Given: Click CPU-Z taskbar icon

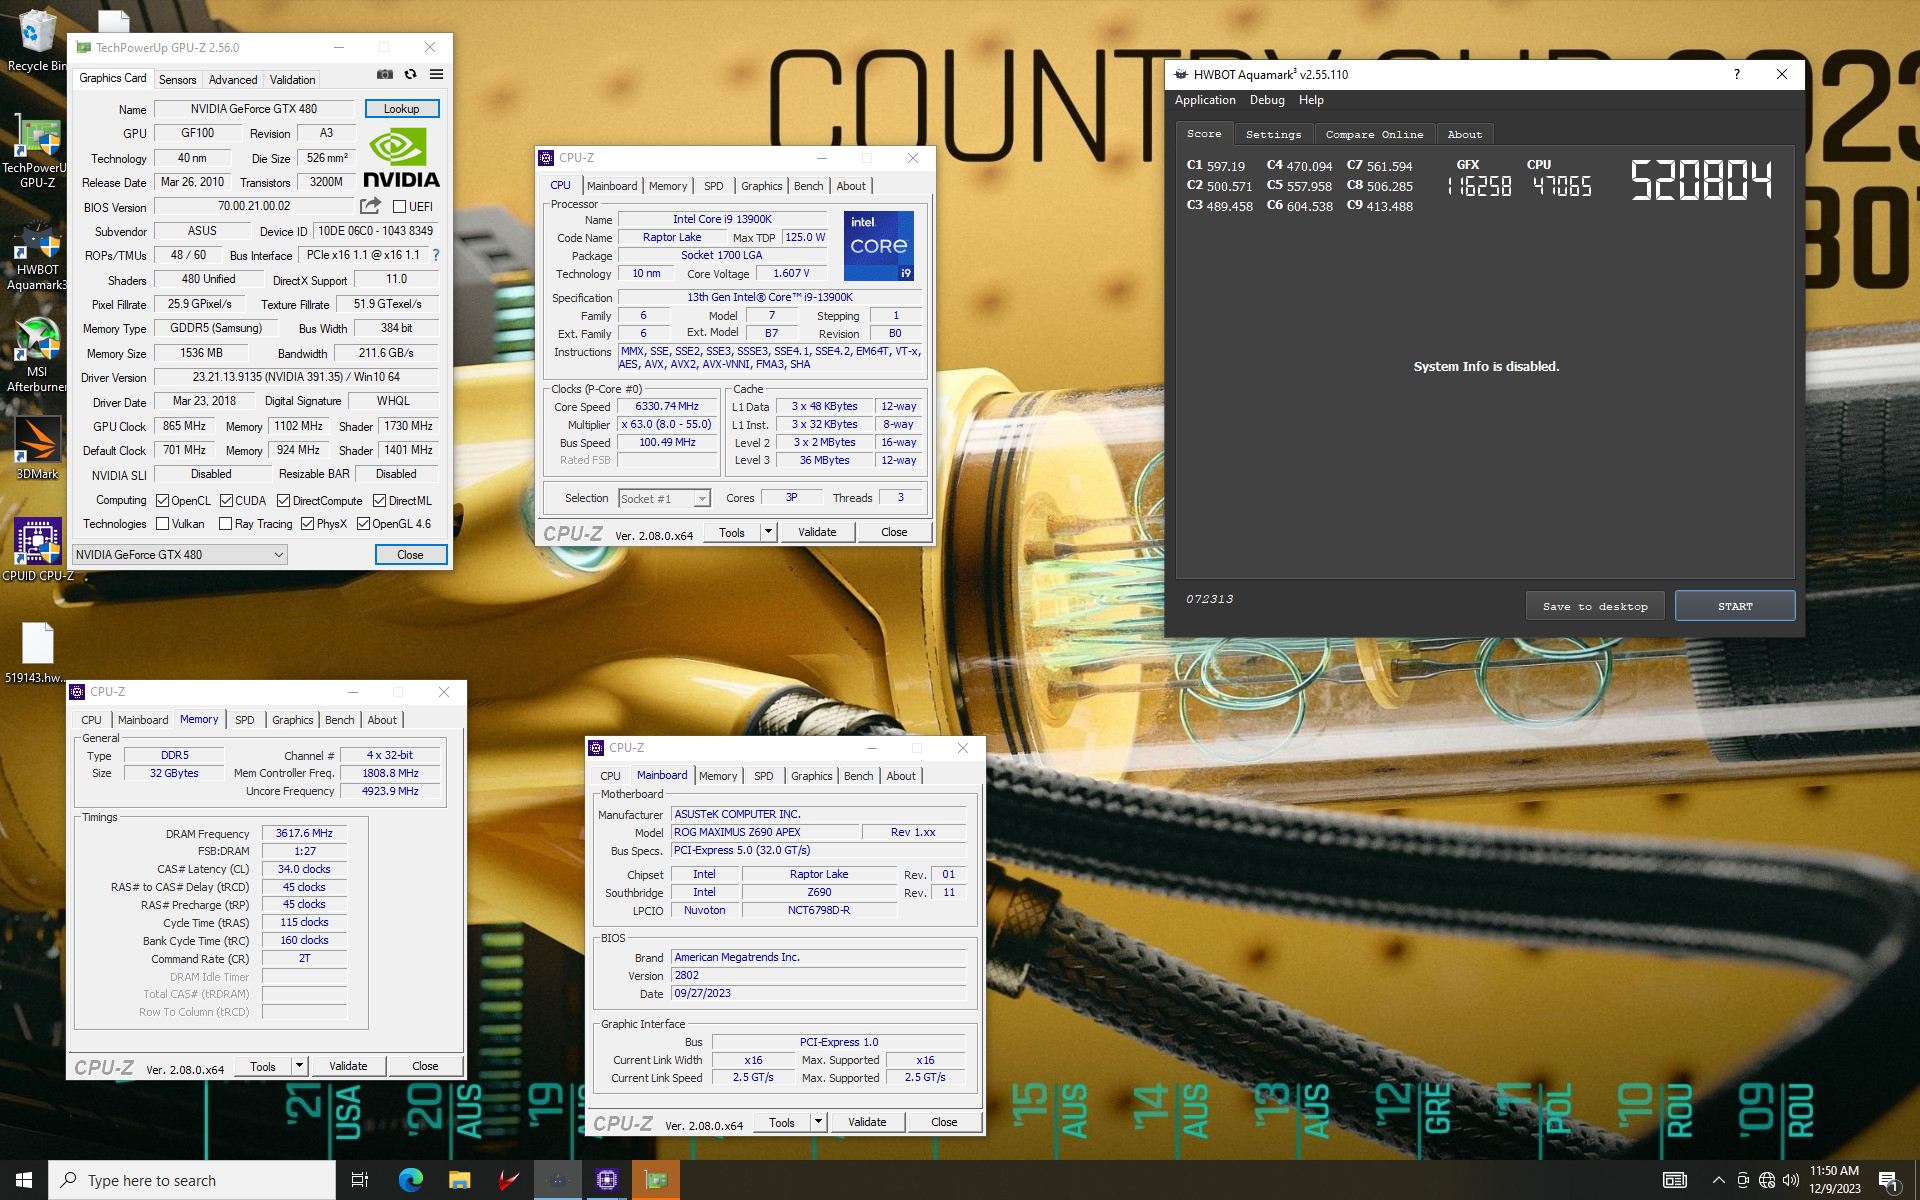Looking at the screenshot, I should click(x=606, y=1180).
